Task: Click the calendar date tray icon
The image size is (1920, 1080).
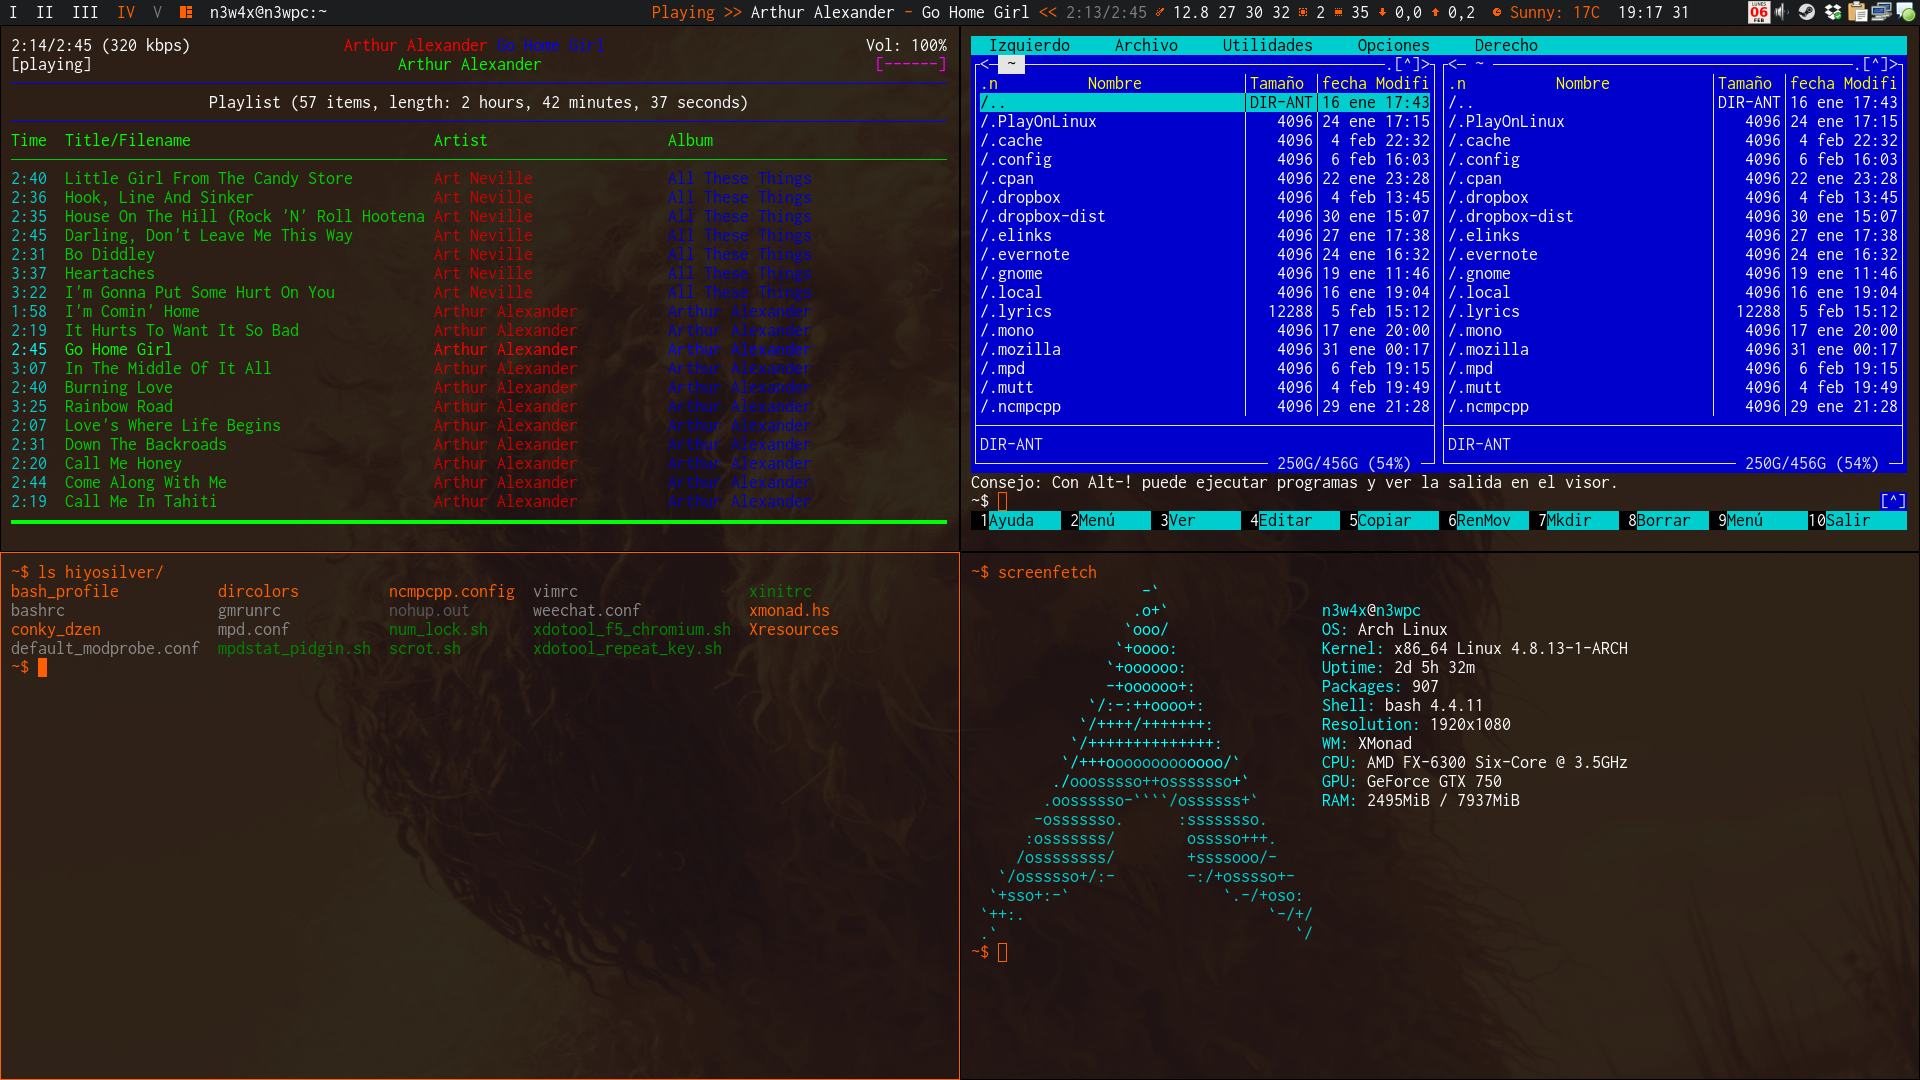Action: pyautogui.click(x=1759, y=12)
